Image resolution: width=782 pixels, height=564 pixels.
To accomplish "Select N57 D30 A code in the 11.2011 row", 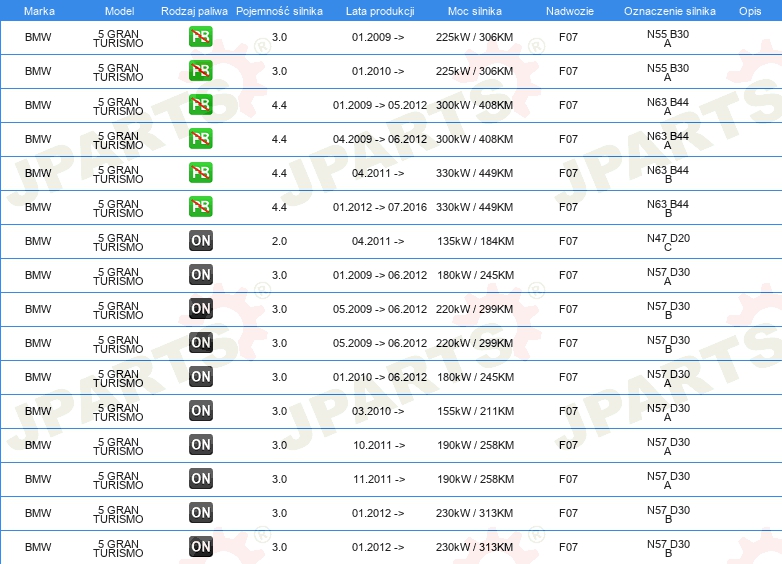I will (x=668, y=480).
